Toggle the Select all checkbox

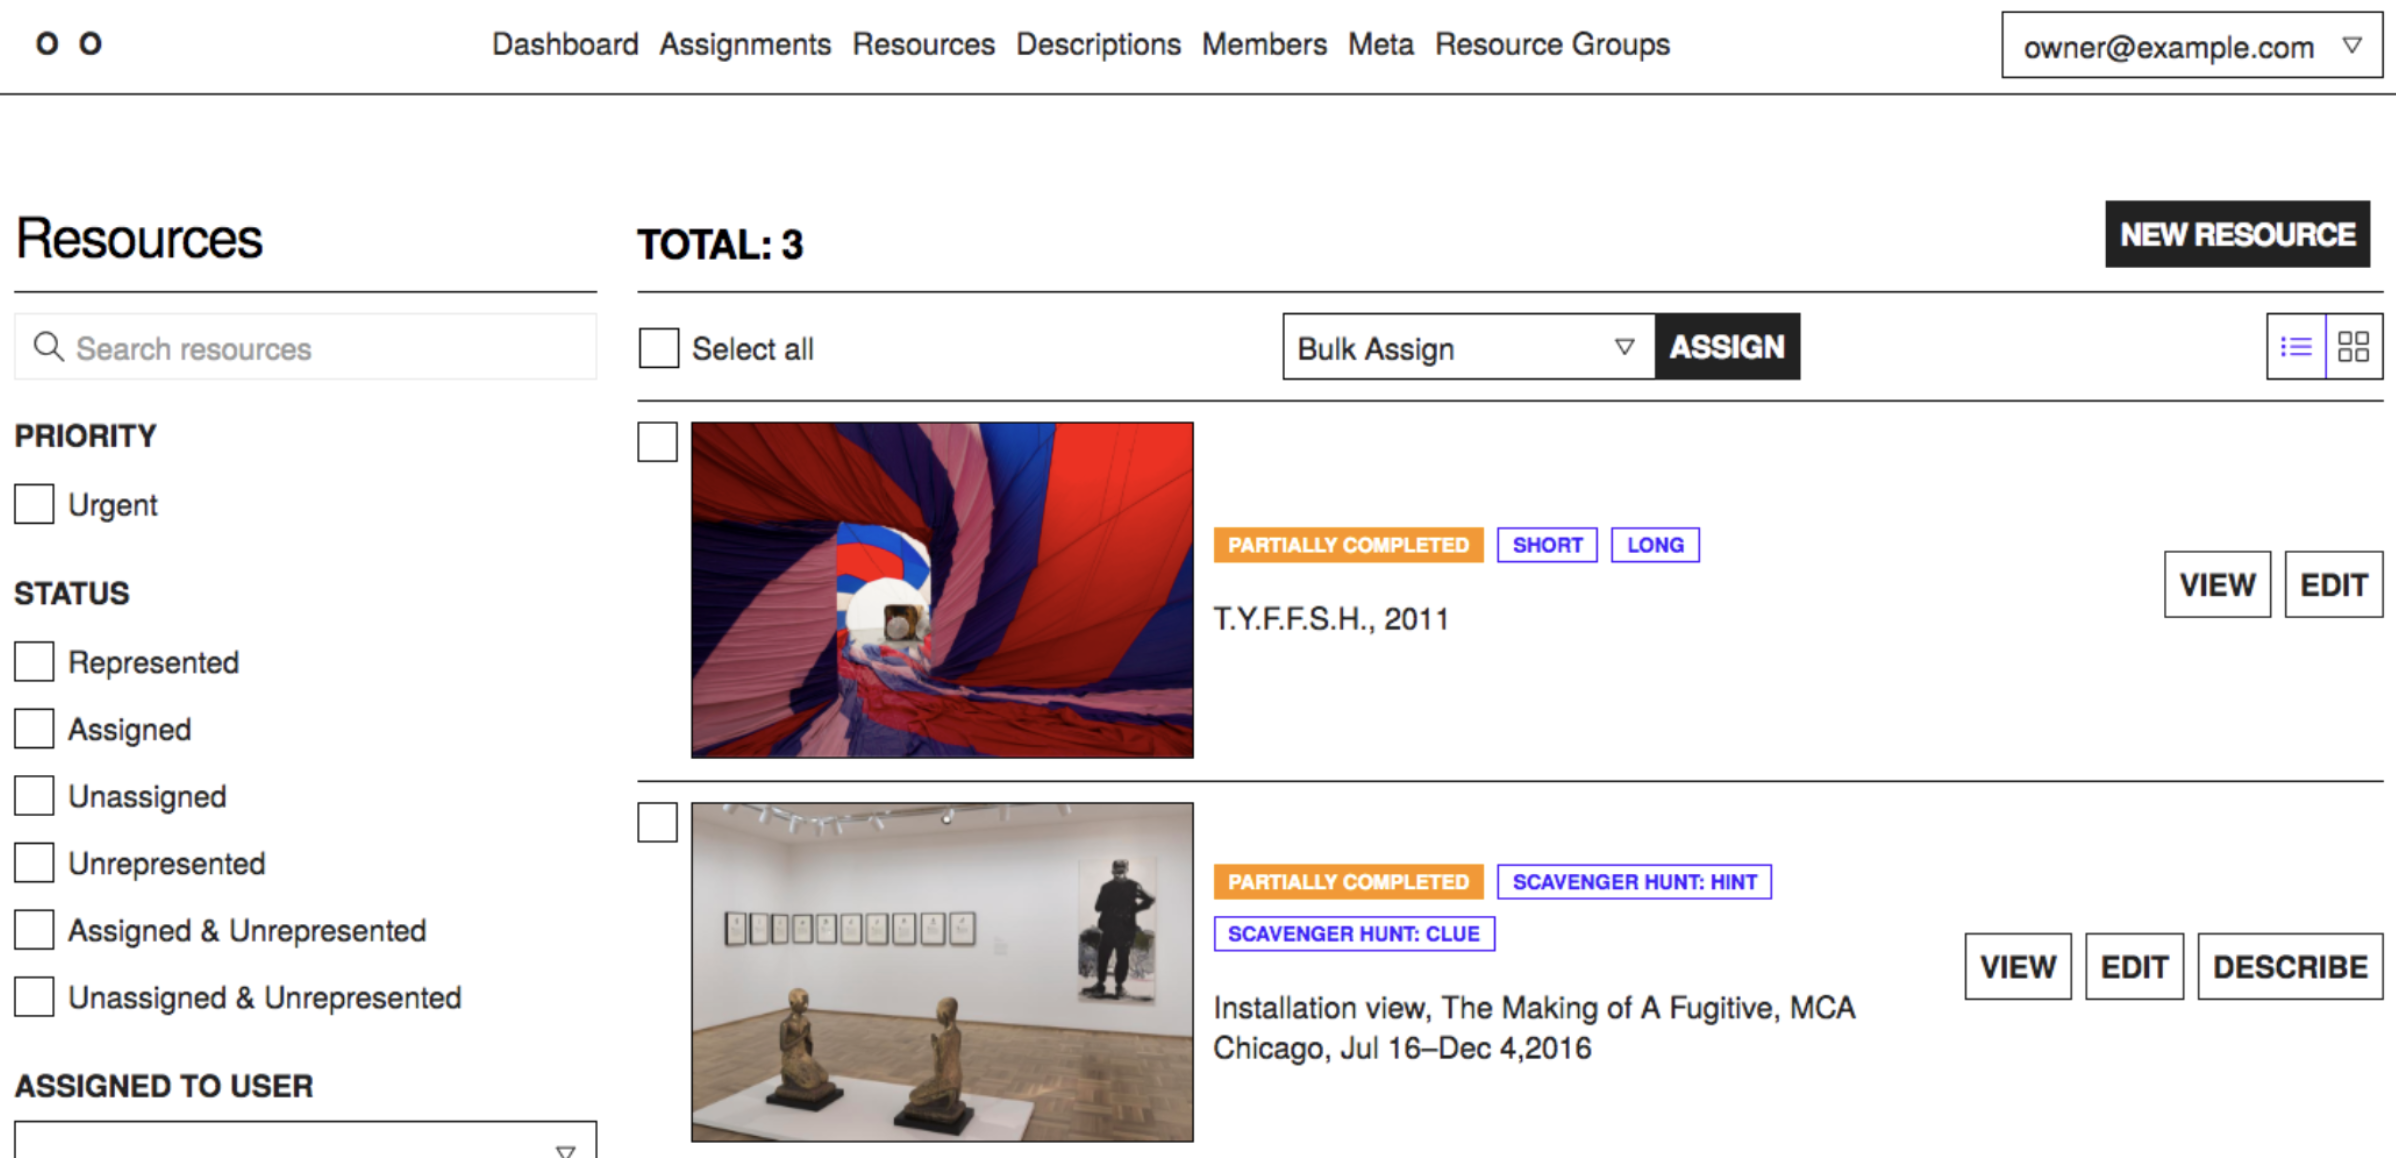click(x=658, y=348)
